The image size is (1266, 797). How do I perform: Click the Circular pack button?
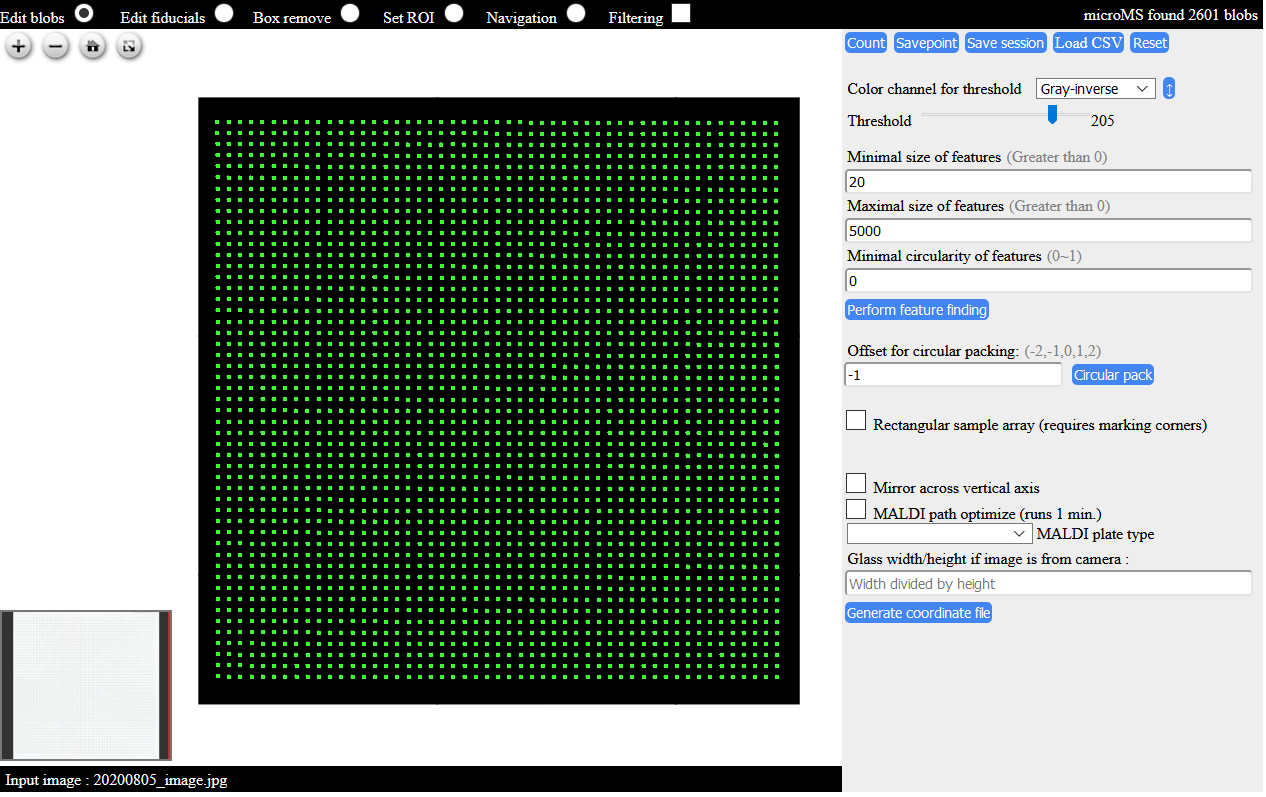(1113, 375)
